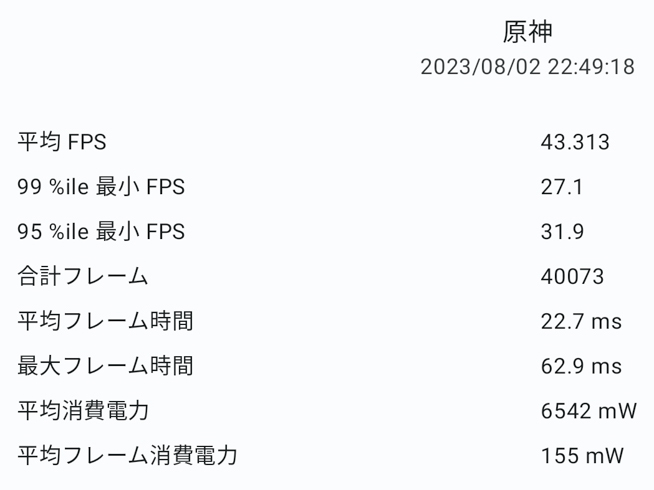Image resolution: width=654 pixels, height=490 pixels.
Task: Click the 62.9 ms value
Action: click(581, 366)
